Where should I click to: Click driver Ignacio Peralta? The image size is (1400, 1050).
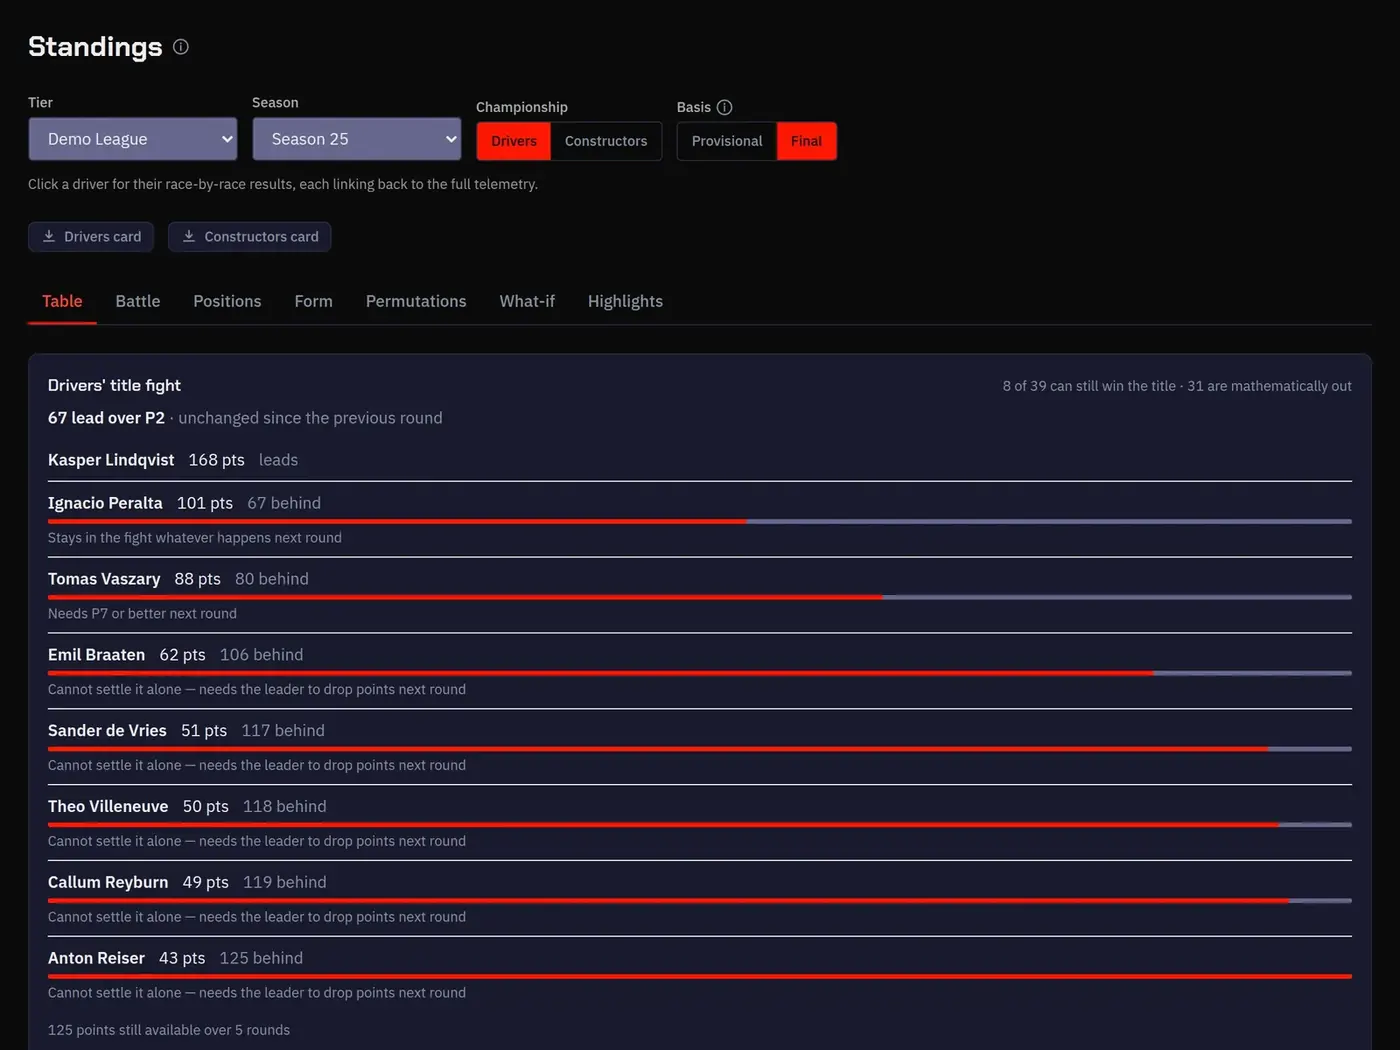coord(105,503)
